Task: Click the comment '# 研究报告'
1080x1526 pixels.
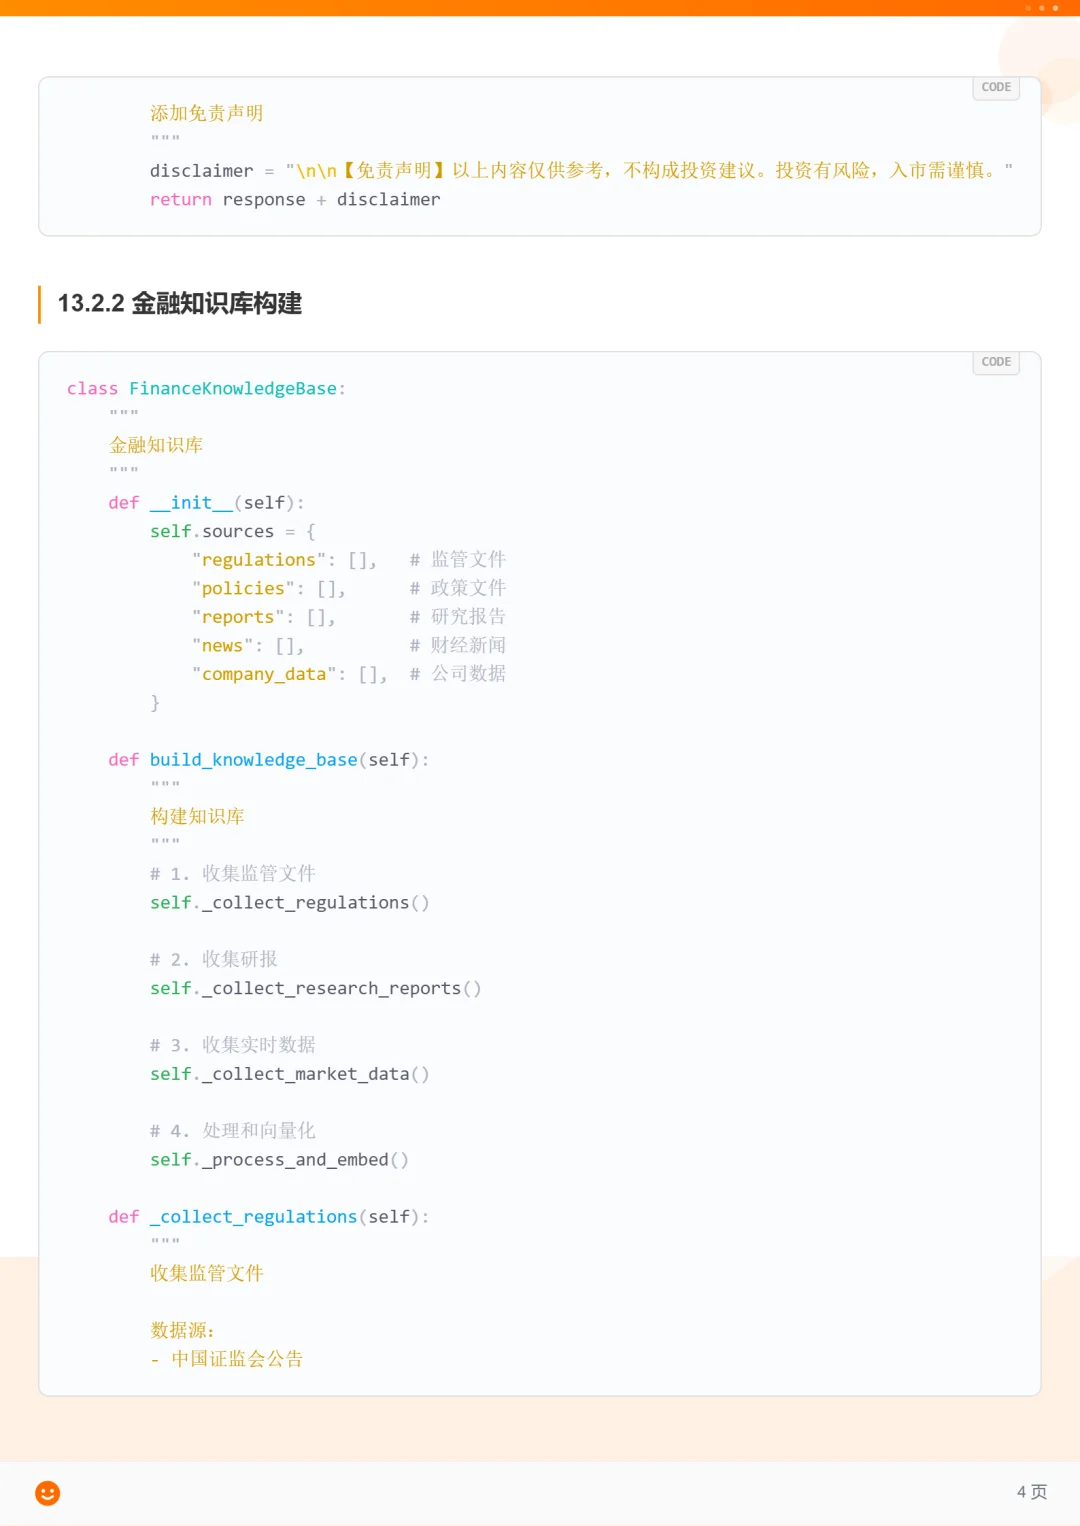Action: tap(458, 617)
